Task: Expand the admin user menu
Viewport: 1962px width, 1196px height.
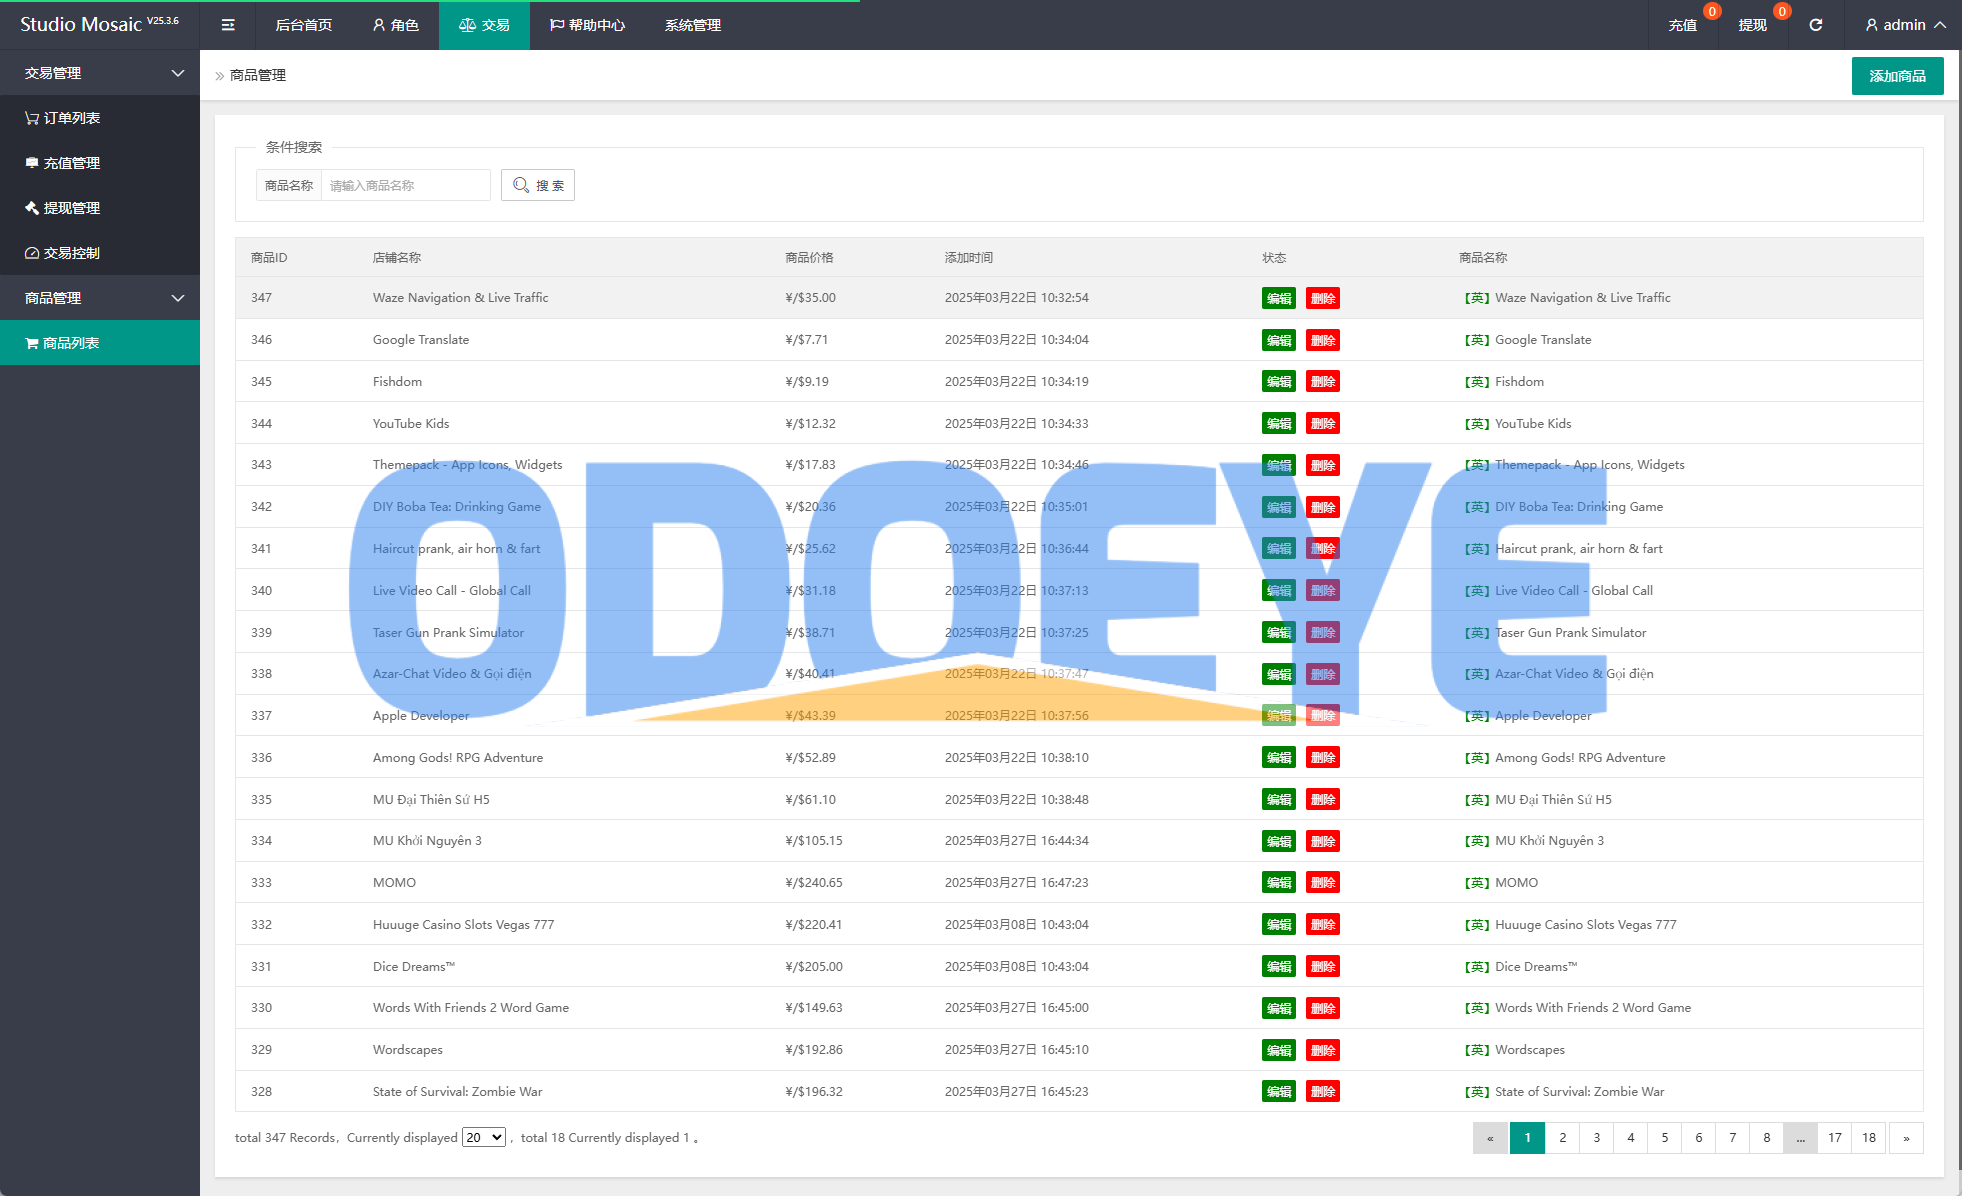Action: pos(1905,25)
